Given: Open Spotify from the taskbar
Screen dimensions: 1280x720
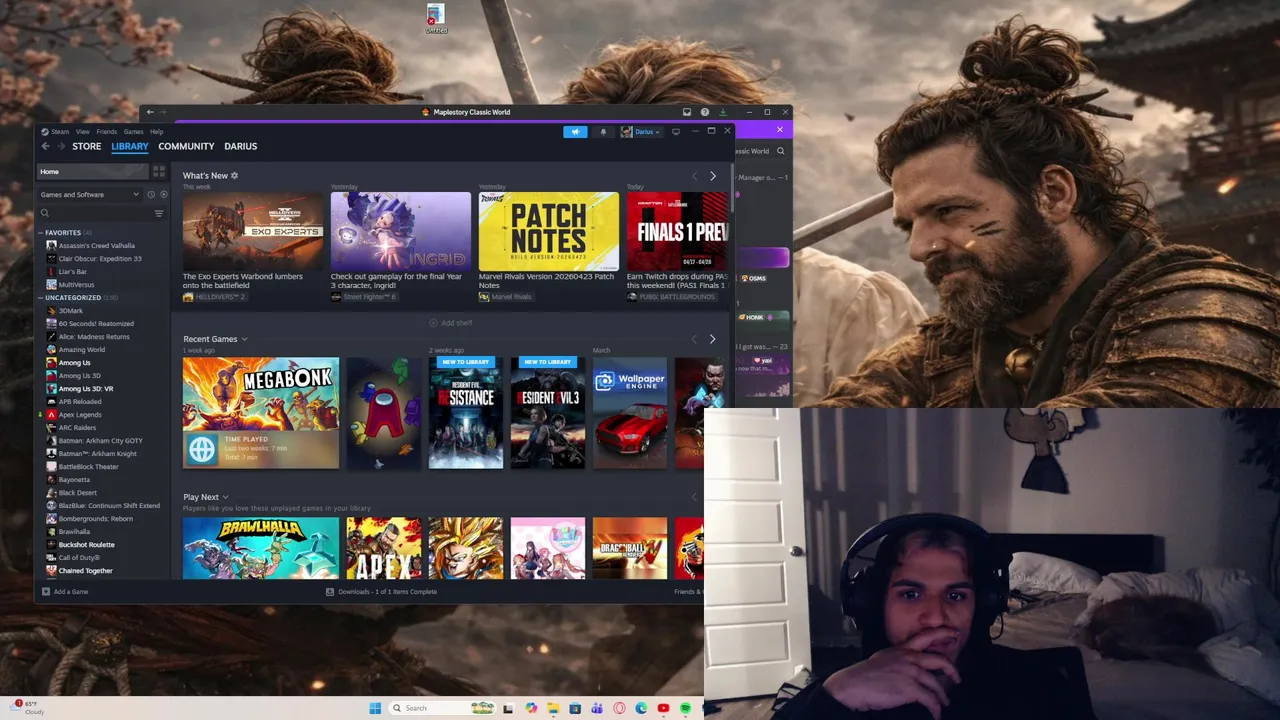Looking at the screenshot, I should click(x=685, y=708).
